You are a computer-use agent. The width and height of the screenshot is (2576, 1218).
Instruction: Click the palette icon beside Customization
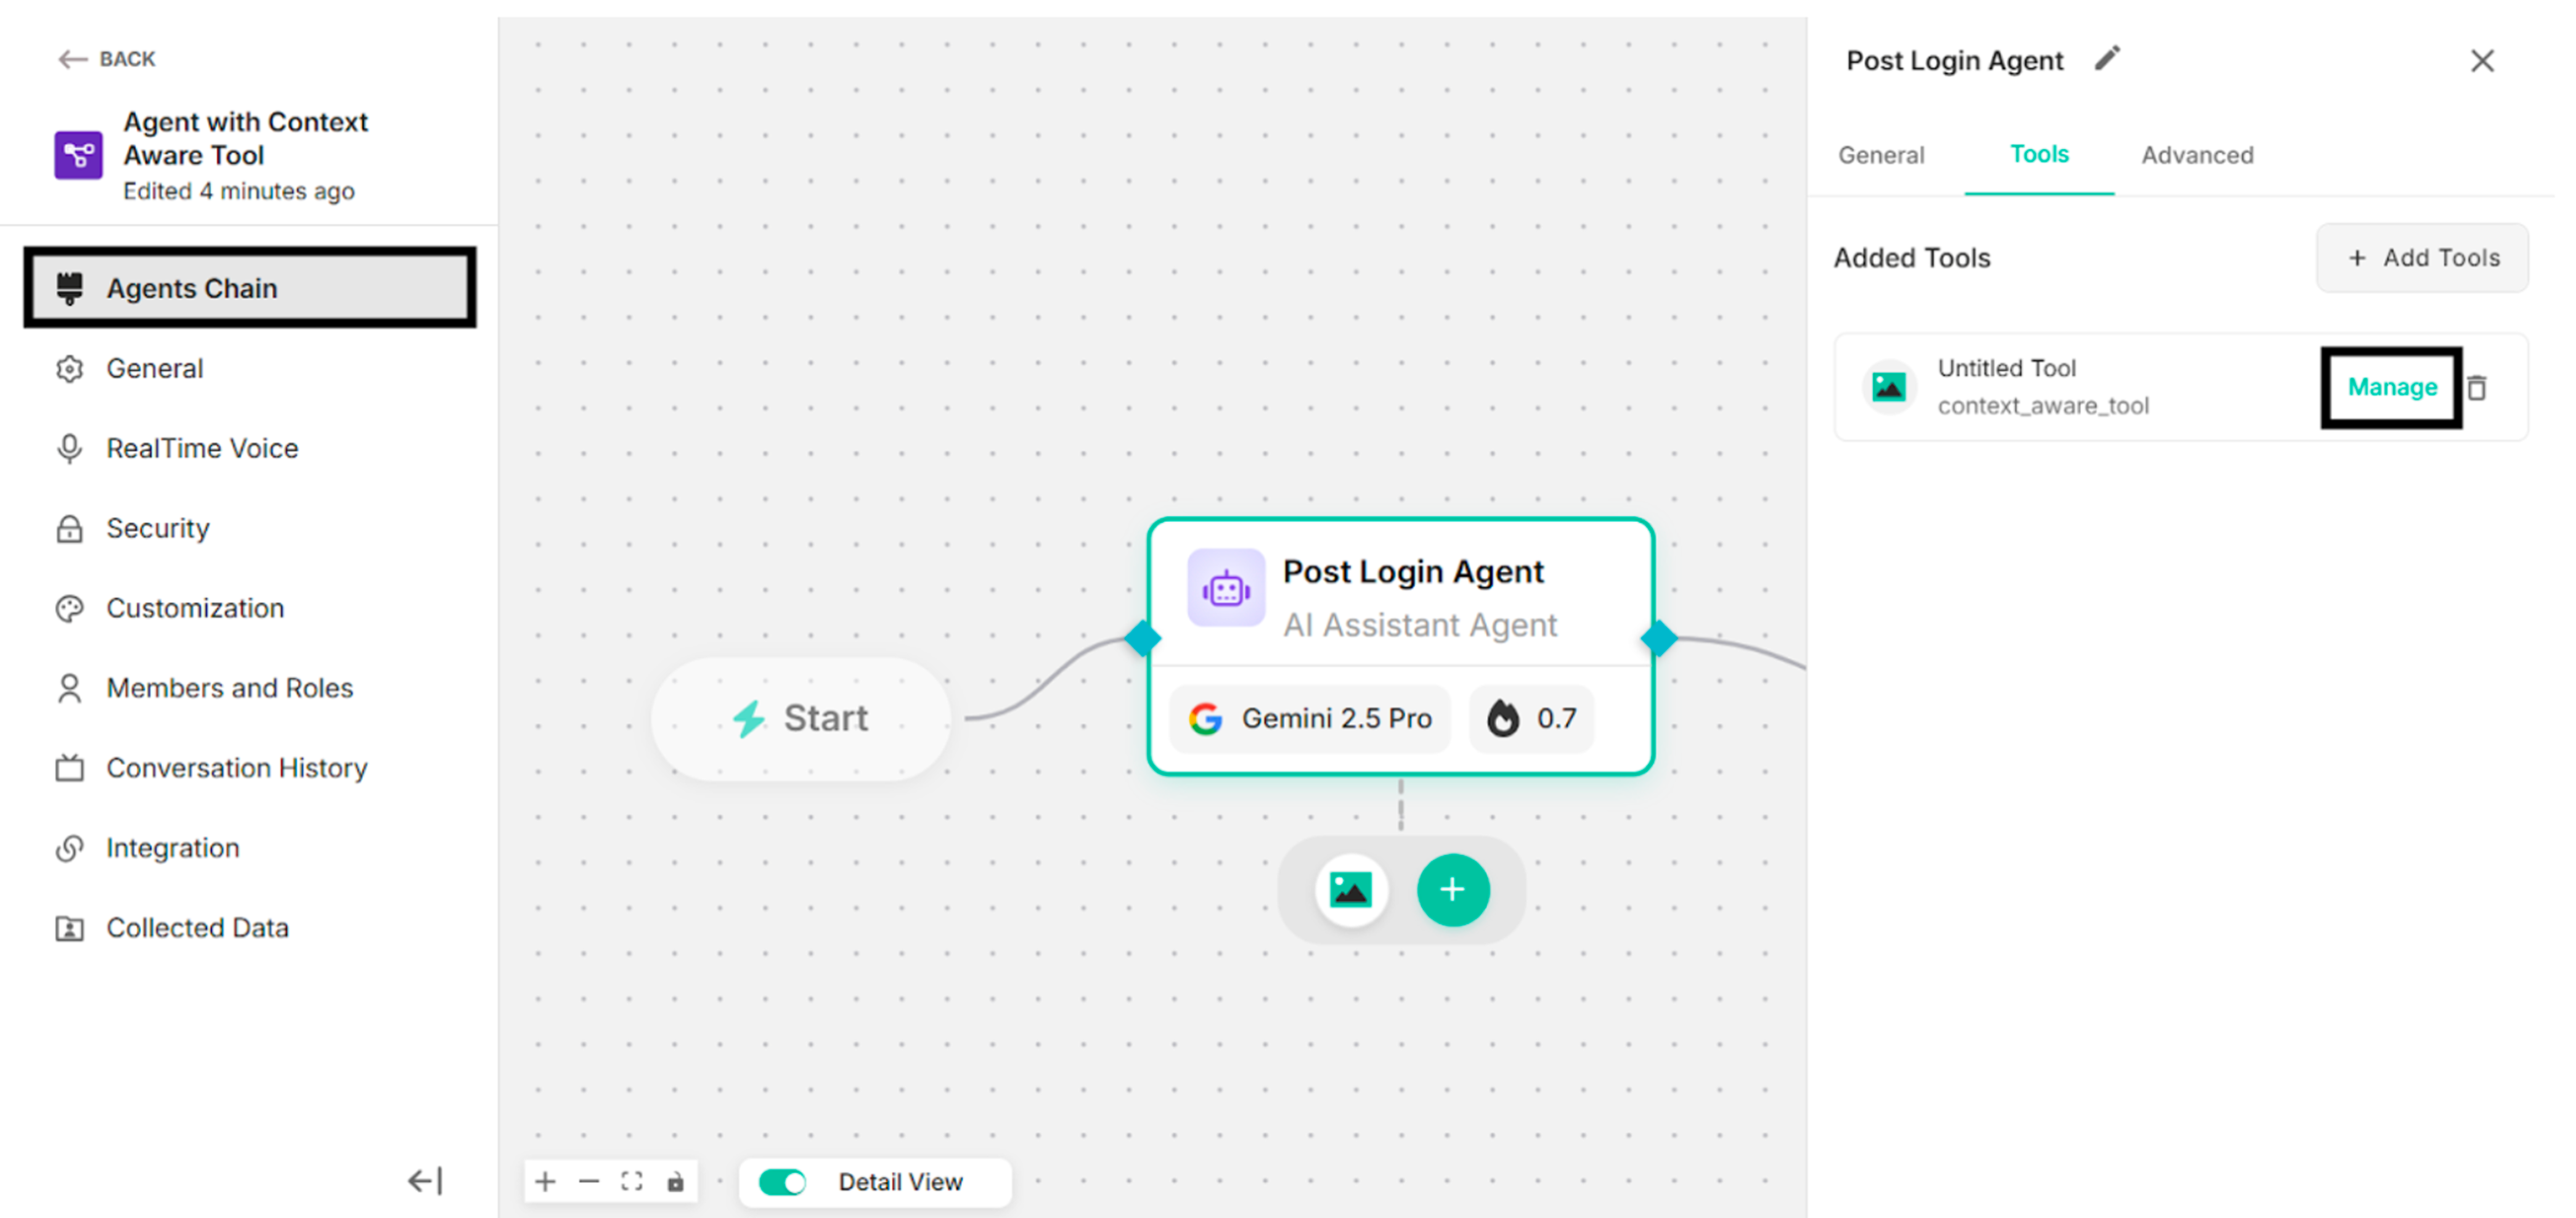69,608
